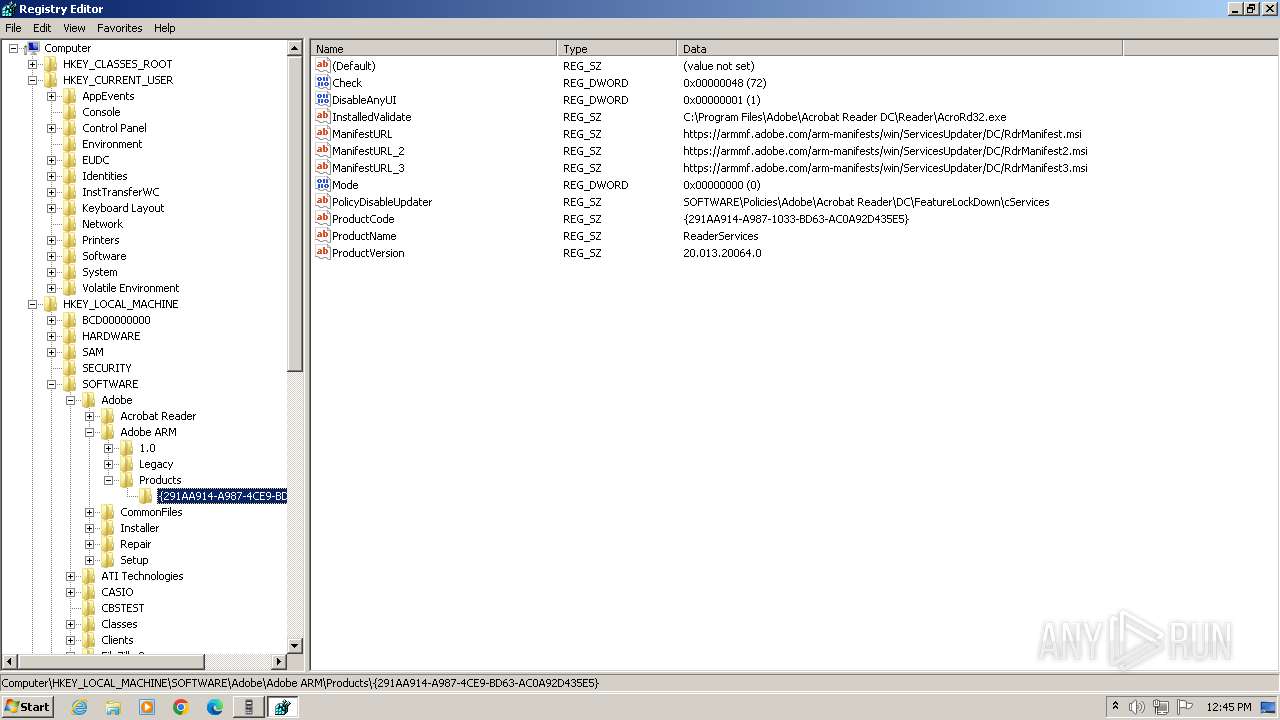1280x720 pixels.
Task: Collapse HKEY_LOCAL_MACHINE node
Action: point(32,304)
